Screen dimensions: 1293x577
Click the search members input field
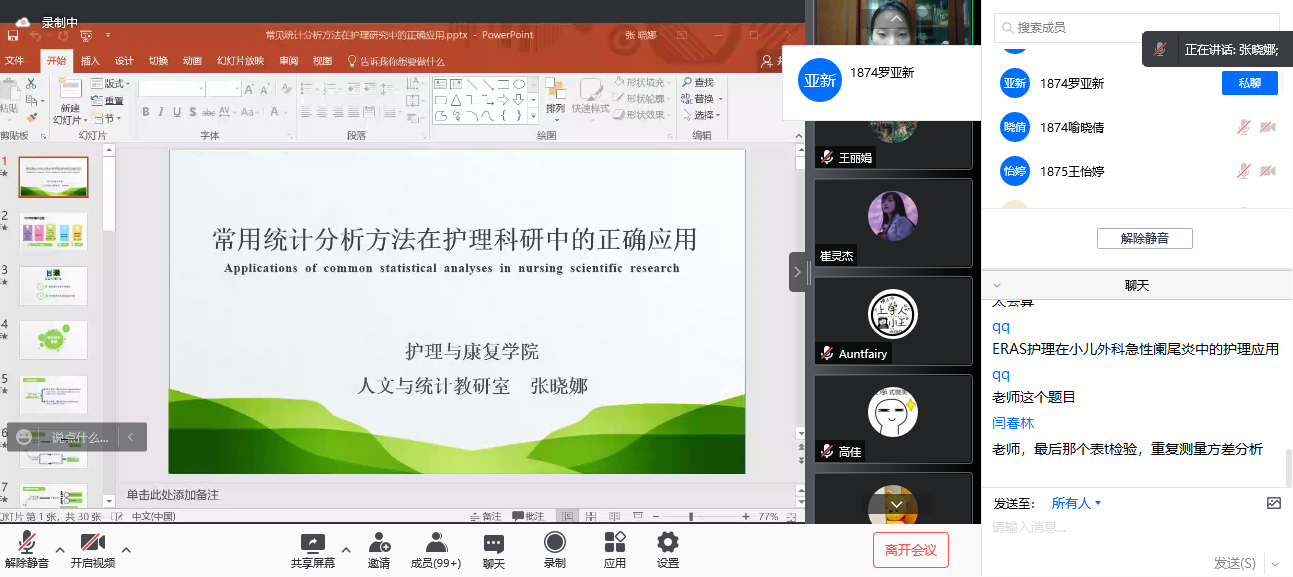(1140, 27)
